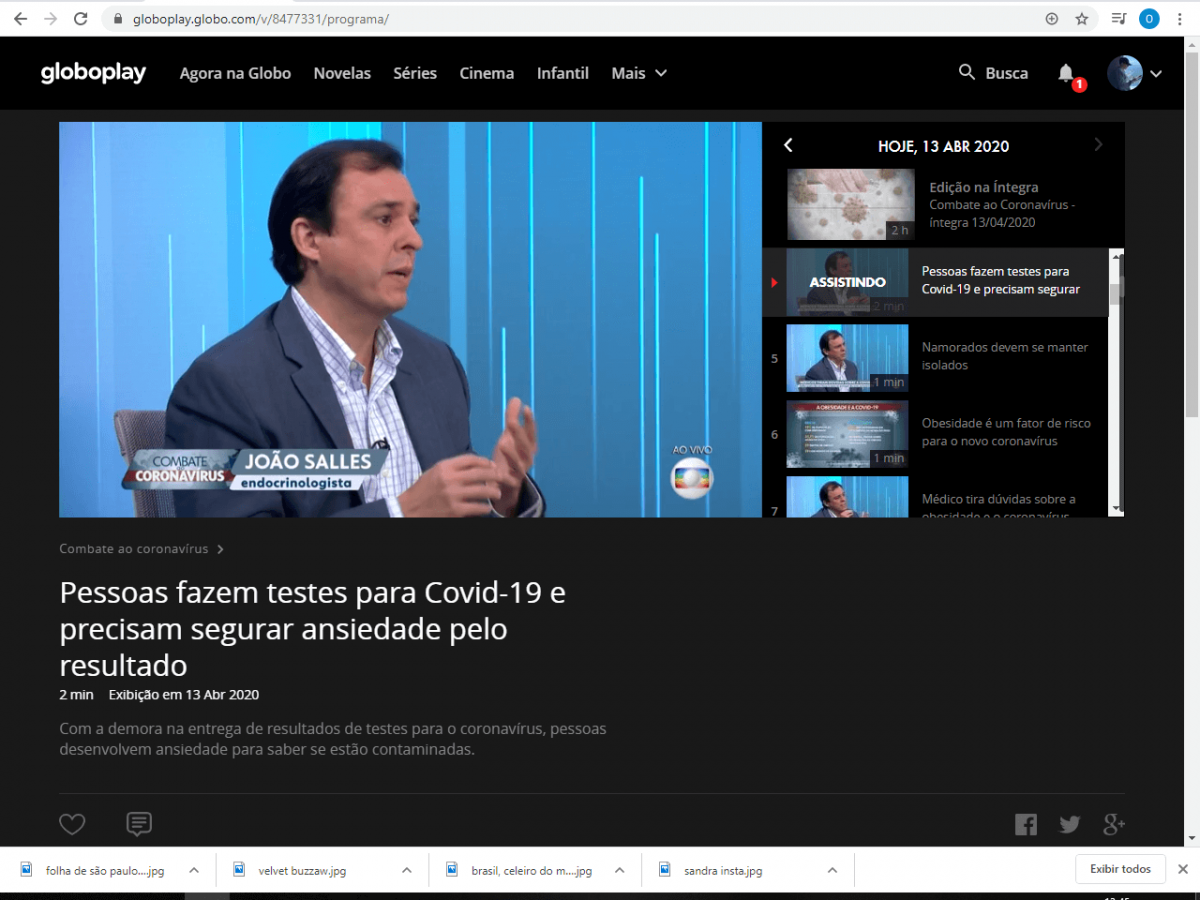
Task: Open downloaded file velvet buzzaw.jpg
Action: pos(303,870)
